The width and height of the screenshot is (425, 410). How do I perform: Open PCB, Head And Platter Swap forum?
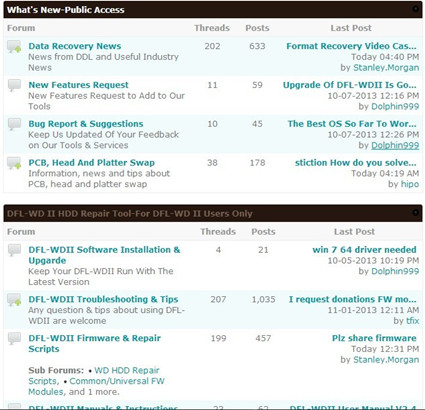[91, 163]
